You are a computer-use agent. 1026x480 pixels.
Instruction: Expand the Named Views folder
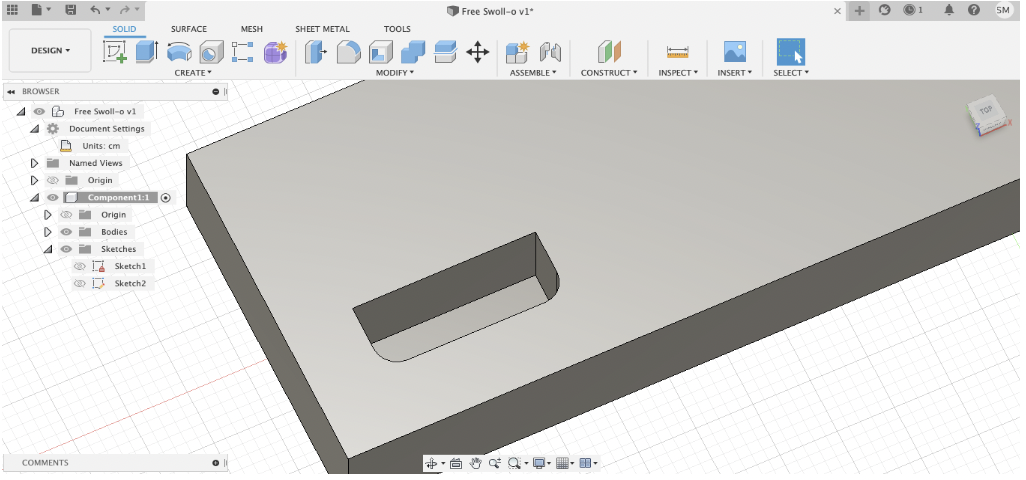coord(35,163)
